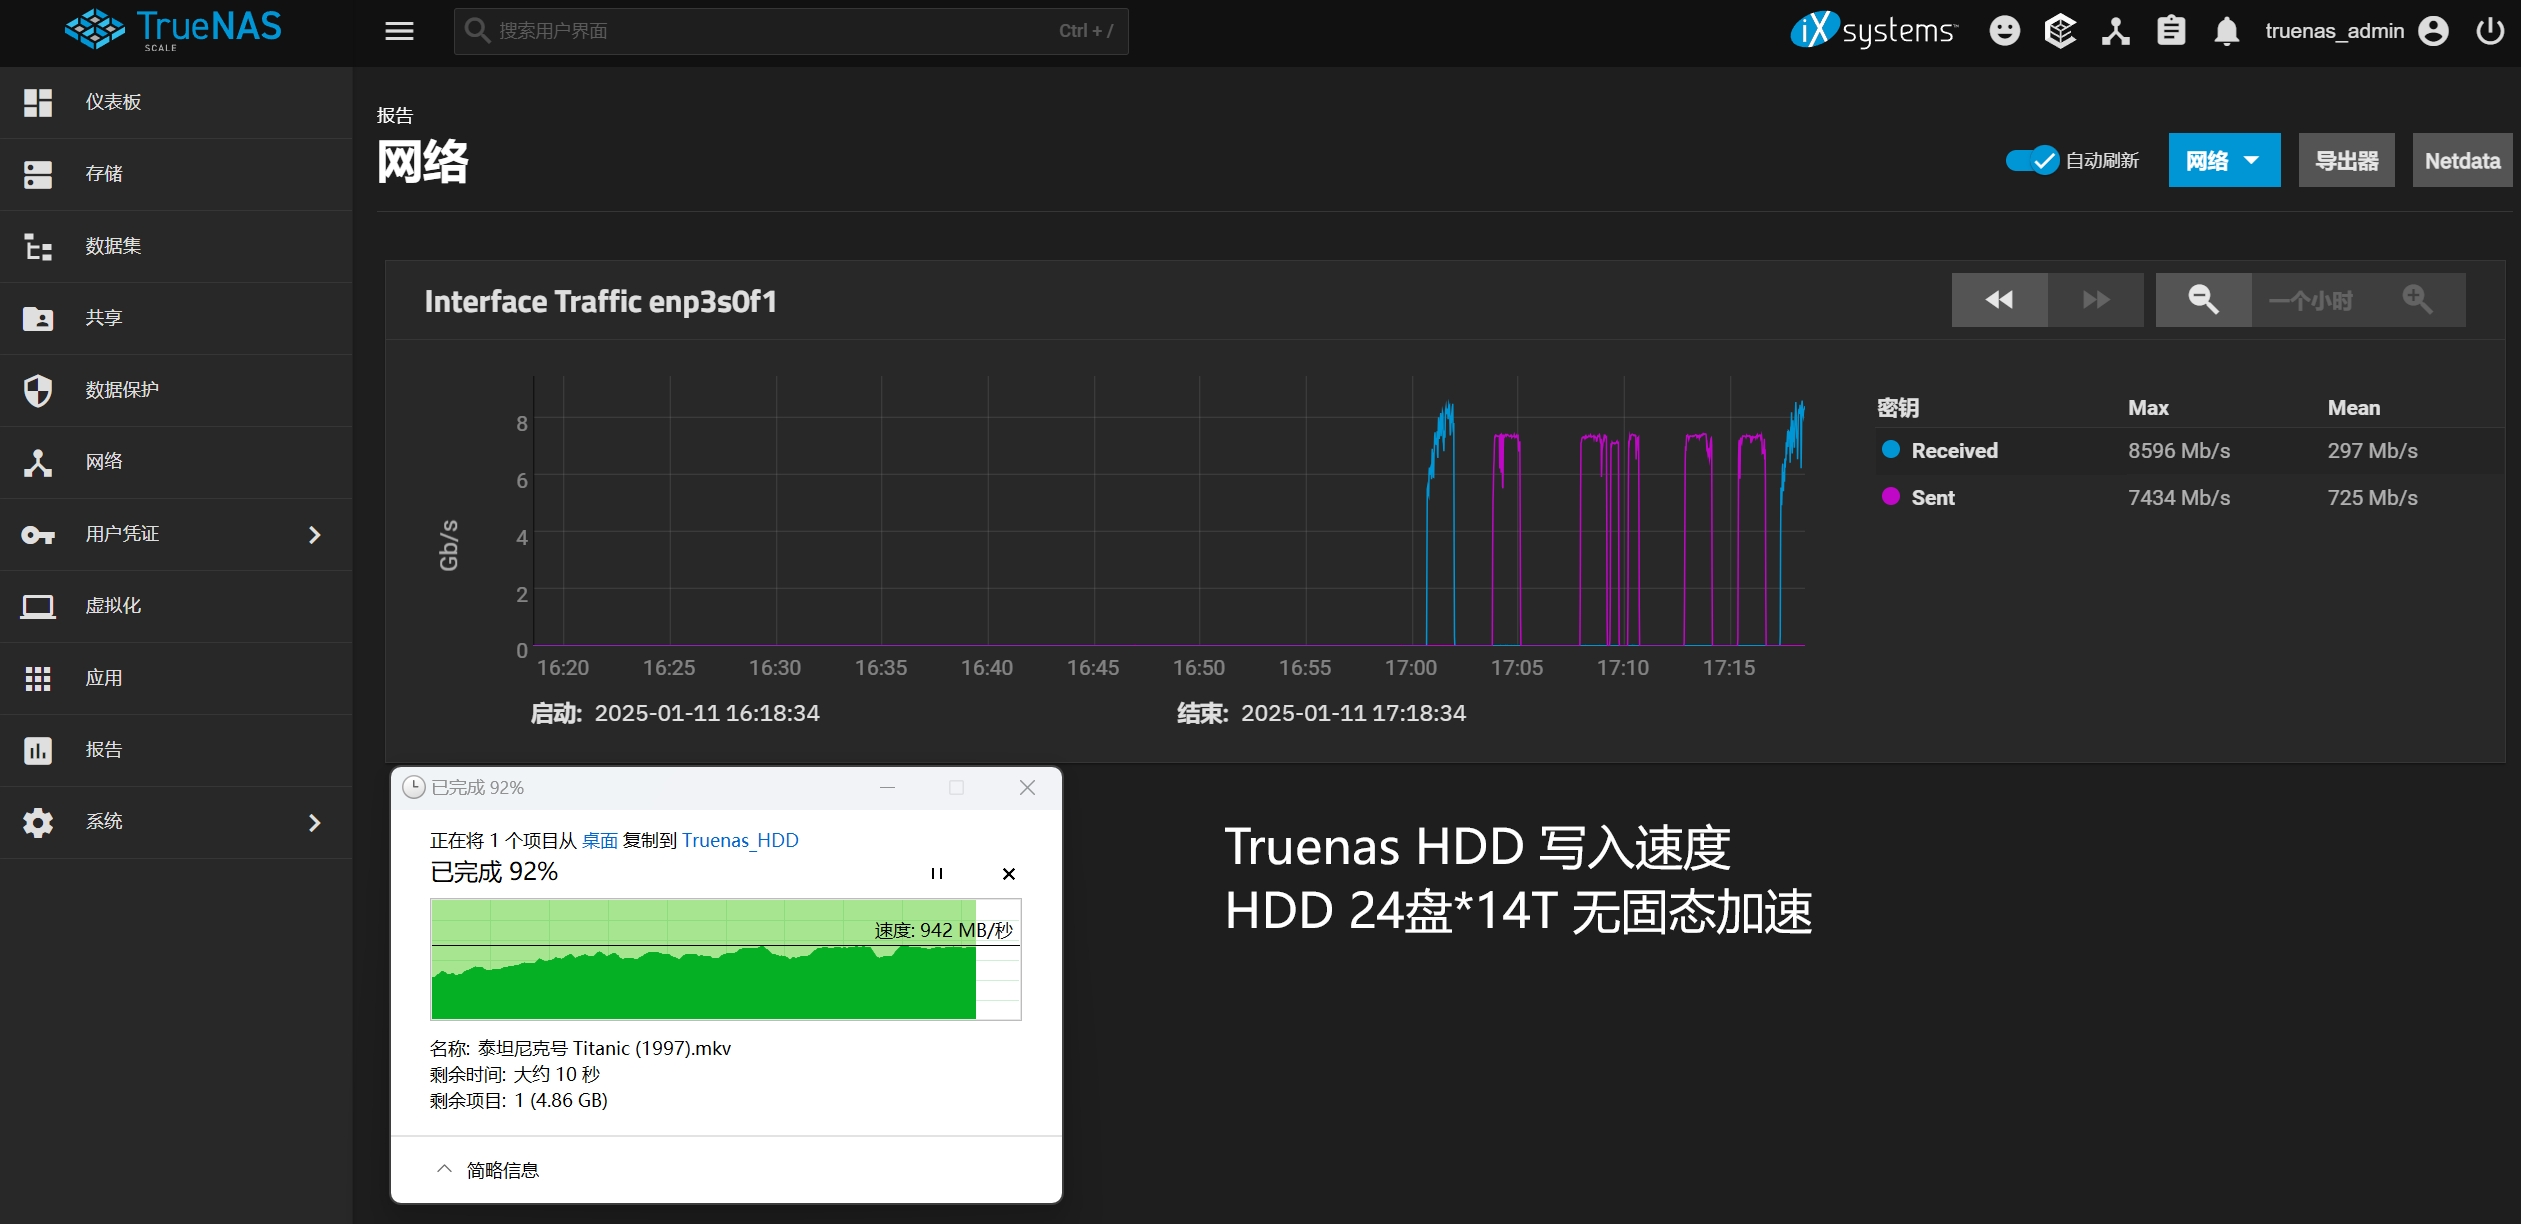Open the iXsystems logo link

click(x=1874, y=30)
